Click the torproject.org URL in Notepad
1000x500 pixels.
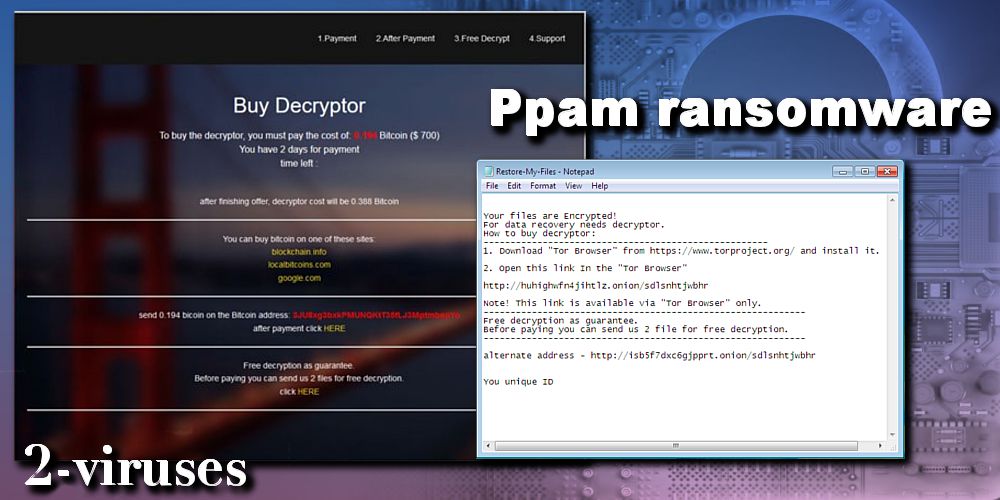click(723, 251)
